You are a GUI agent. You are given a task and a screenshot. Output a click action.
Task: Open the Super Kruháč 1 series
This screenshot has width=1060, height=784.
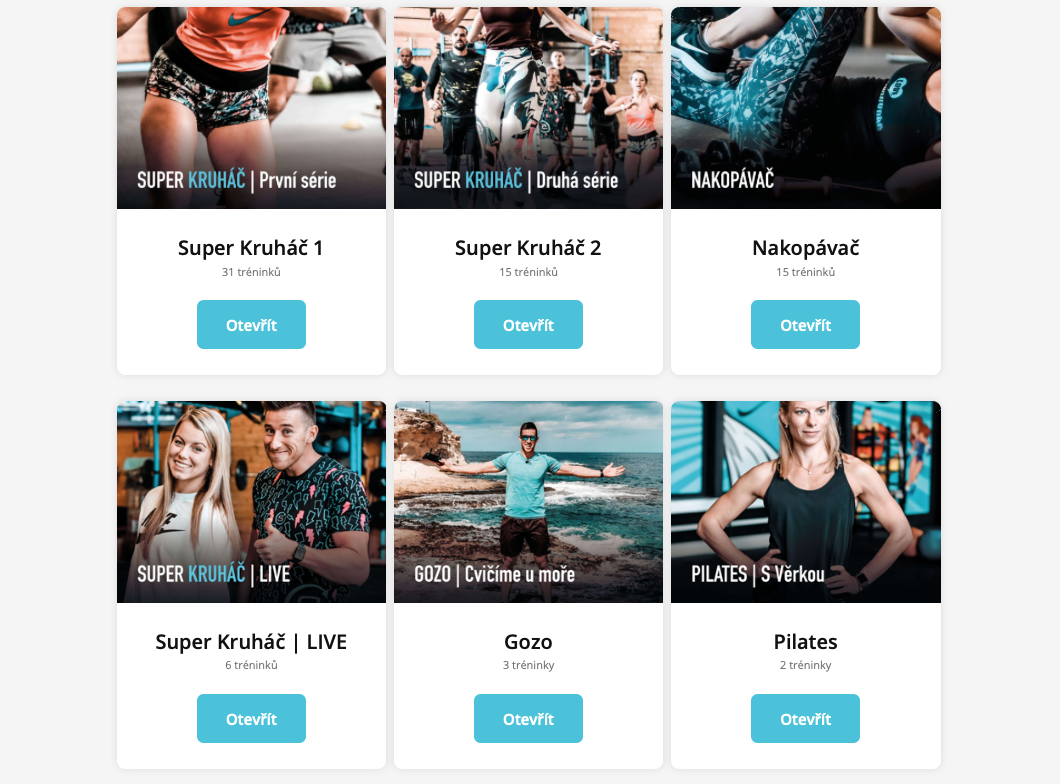[x=251, y=324]
